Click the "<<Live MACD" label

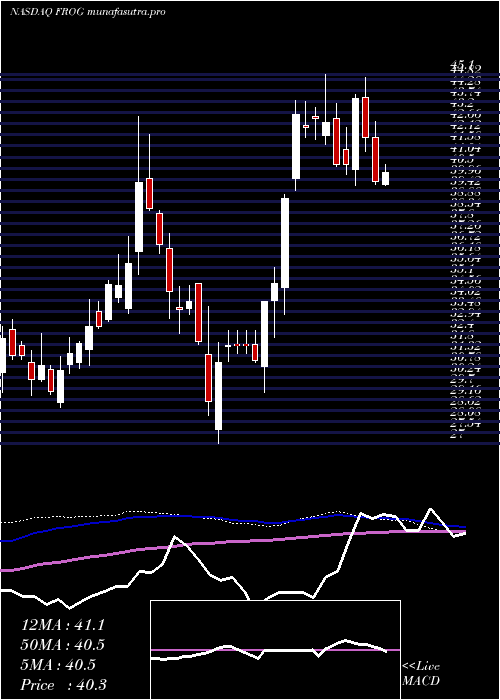click(421, 674)
